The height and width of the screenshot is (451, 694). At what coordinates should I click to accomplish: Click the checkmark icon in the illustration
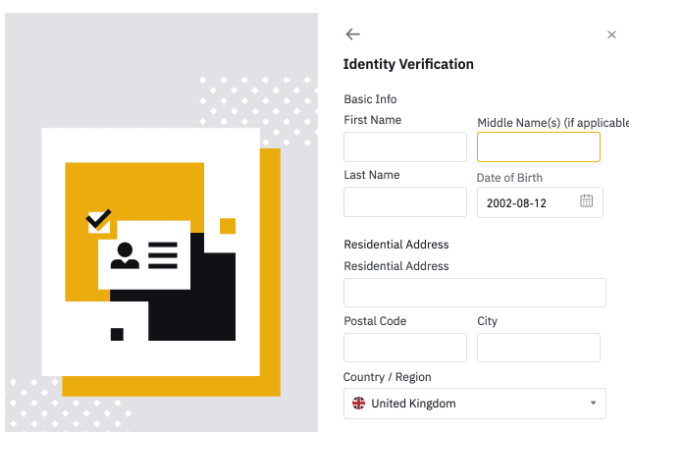[98, 218]
